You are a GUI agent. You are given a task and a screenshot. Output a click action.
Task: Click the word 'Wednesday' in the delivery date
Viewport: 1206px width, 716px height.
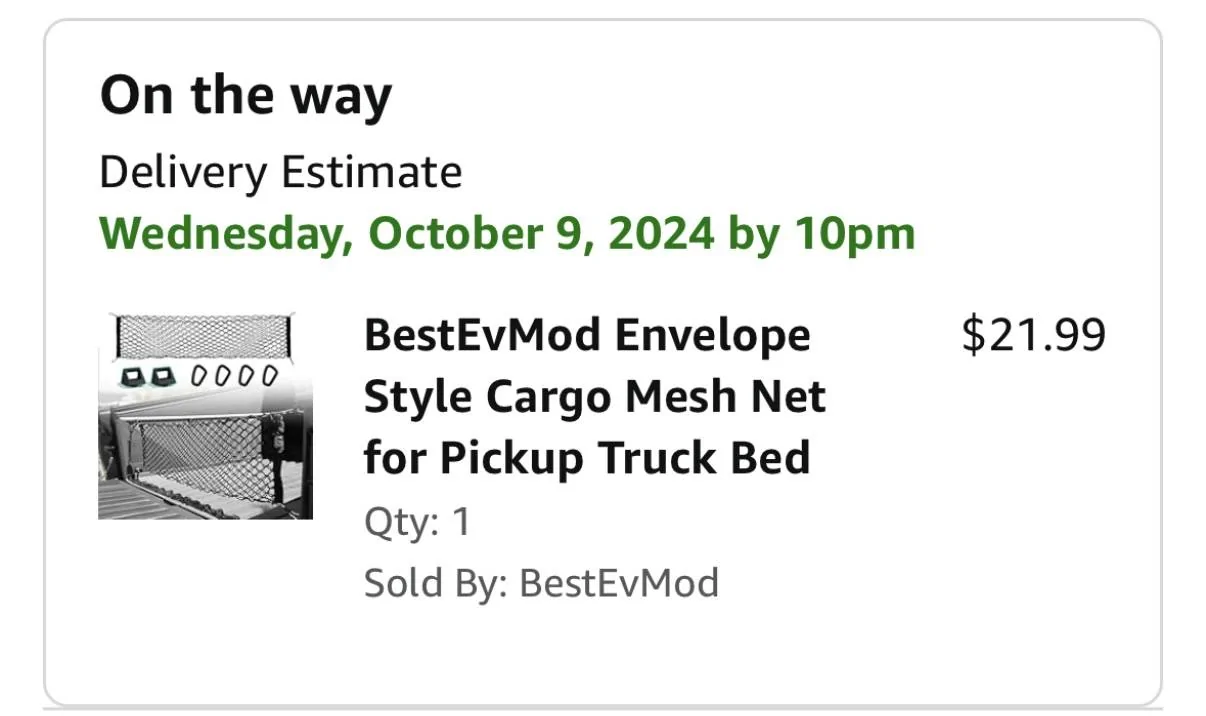225,234
